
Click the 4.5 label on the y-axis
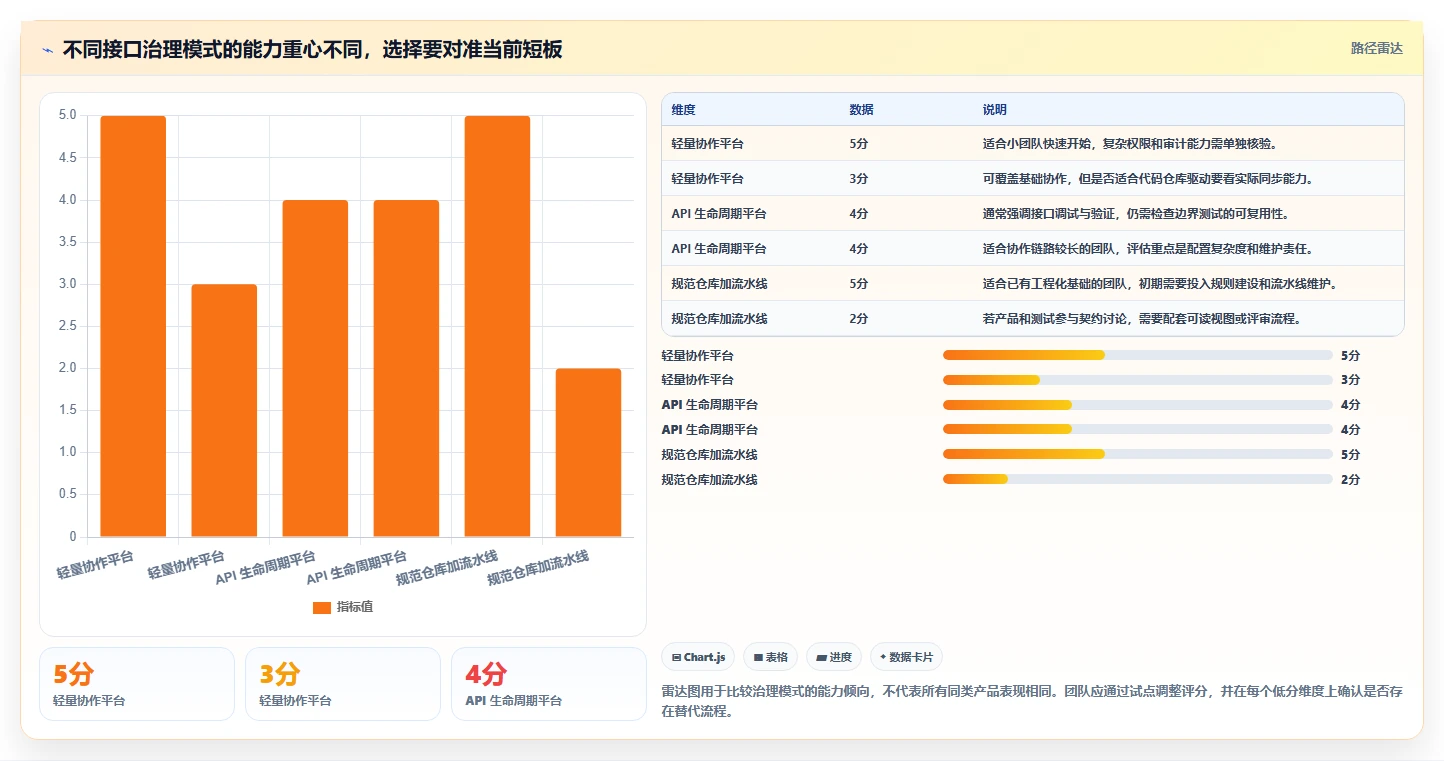(67, 158)
